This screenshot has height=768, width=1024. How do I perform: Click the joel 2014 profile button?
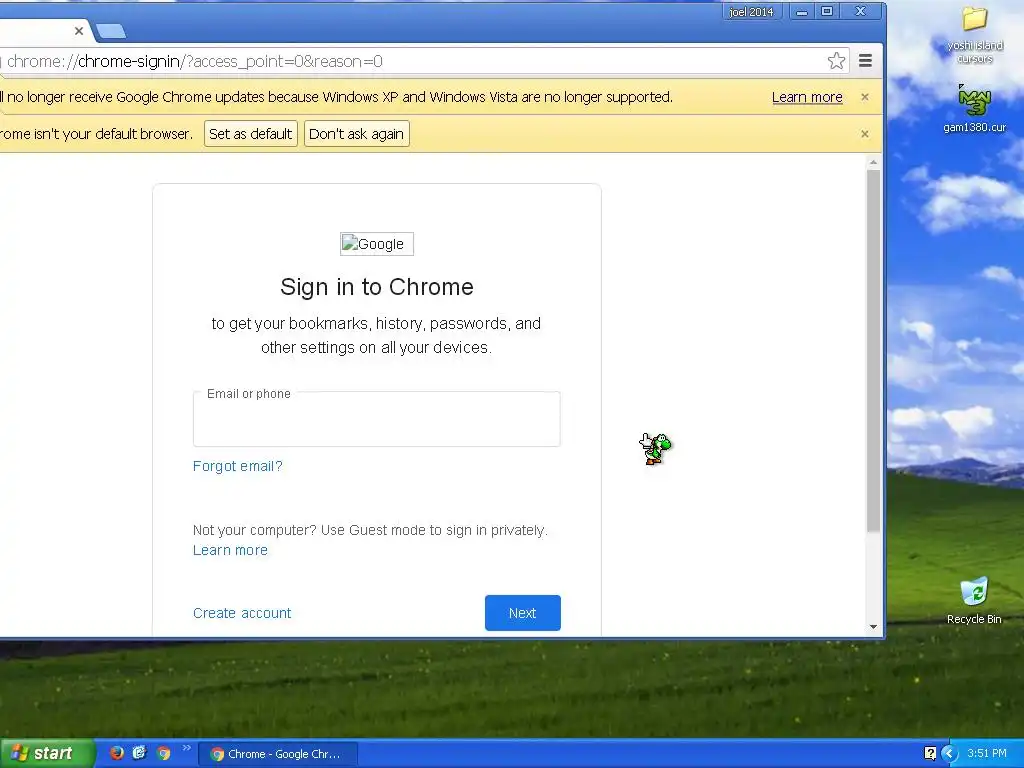point(751,12)
